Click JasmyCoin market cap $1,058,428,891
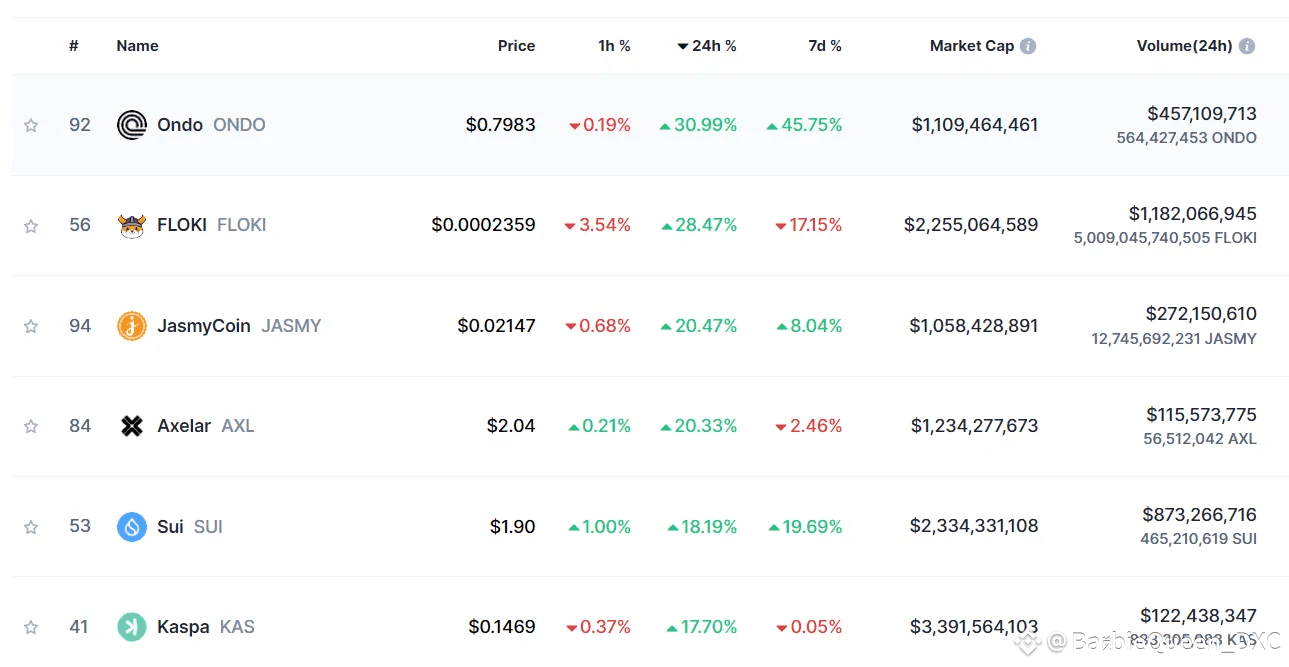This screenshot has height=667, width=1289. coord(974,326)
